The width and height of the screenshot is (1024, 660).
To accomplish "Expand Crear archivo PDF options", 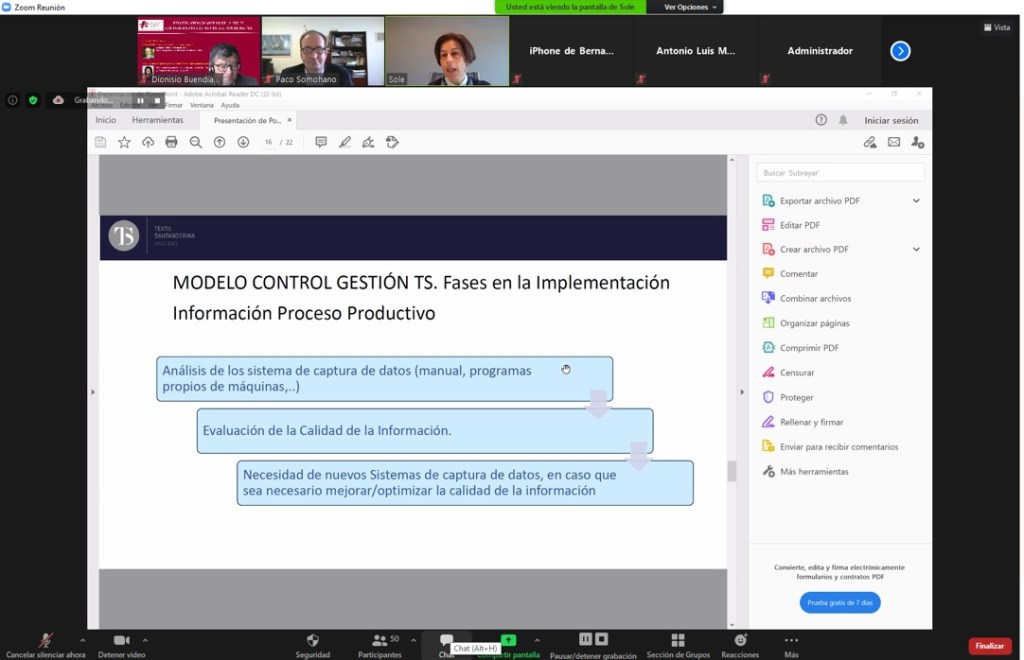I will [916, 249].
